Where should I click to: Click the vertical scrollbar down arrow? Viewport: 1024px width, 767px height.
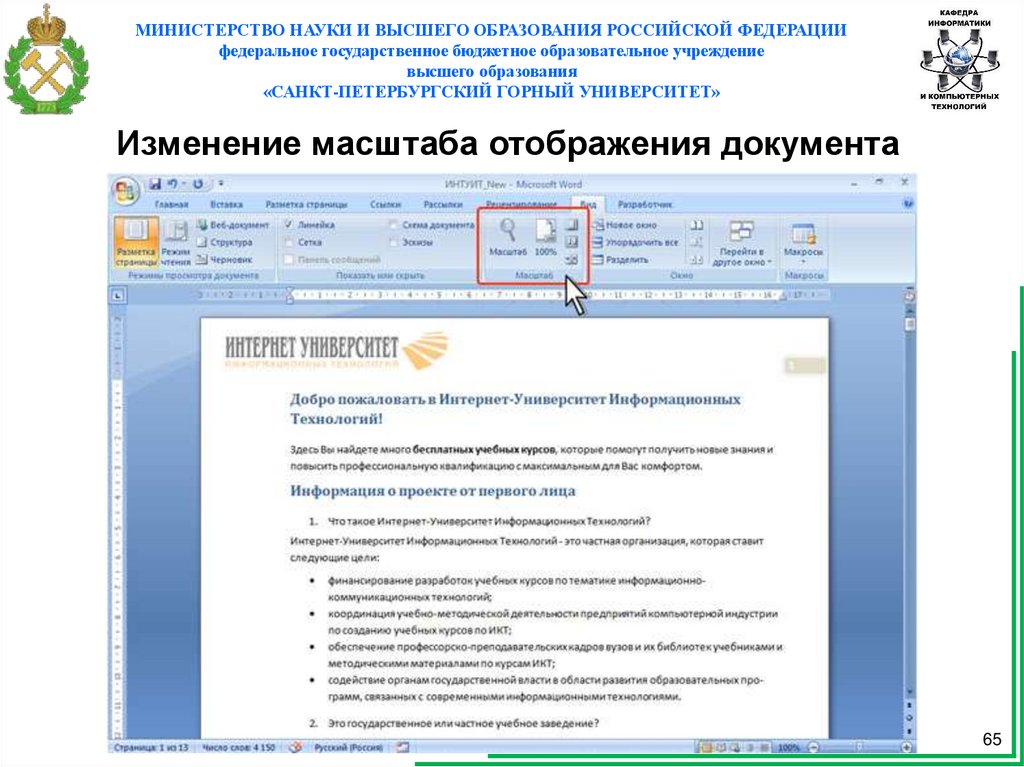pos(908,694)
